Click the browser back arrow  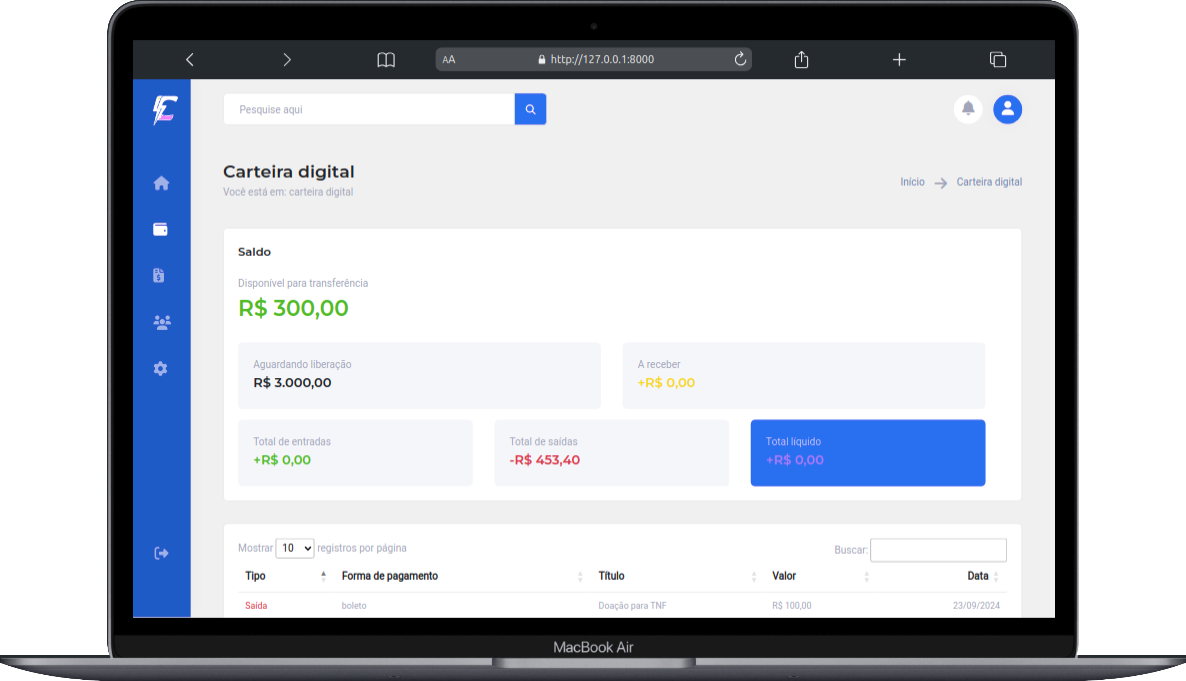(x=190, y=60)
